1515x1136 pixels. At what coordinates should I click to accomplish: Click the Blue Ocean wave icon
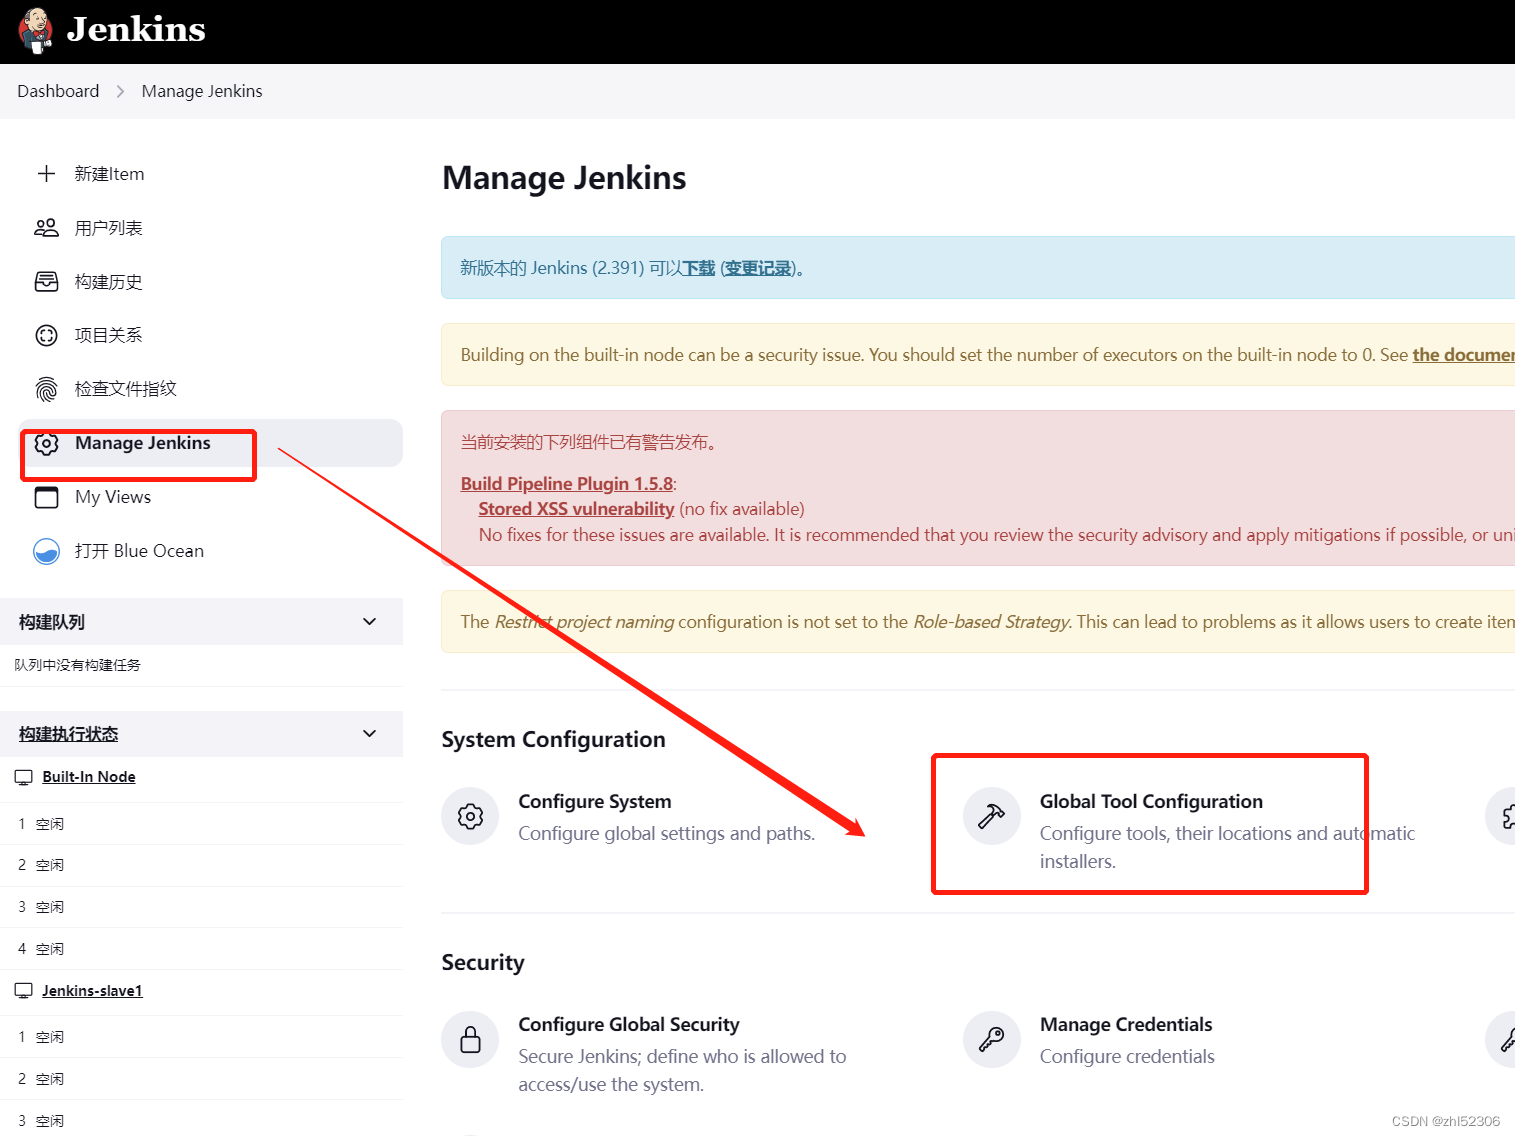46,551
